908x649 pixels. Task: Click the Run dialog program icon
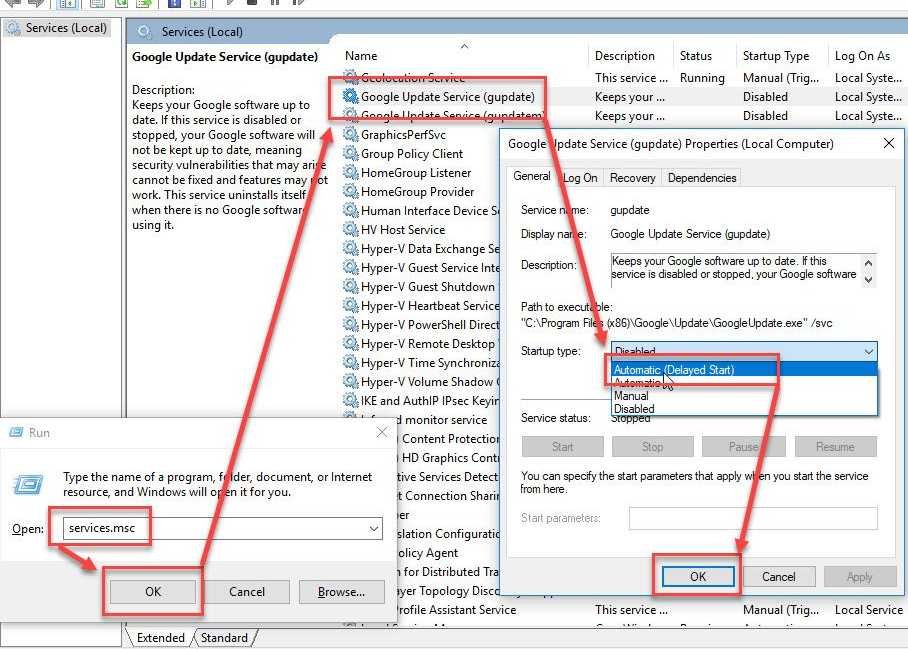28,484
